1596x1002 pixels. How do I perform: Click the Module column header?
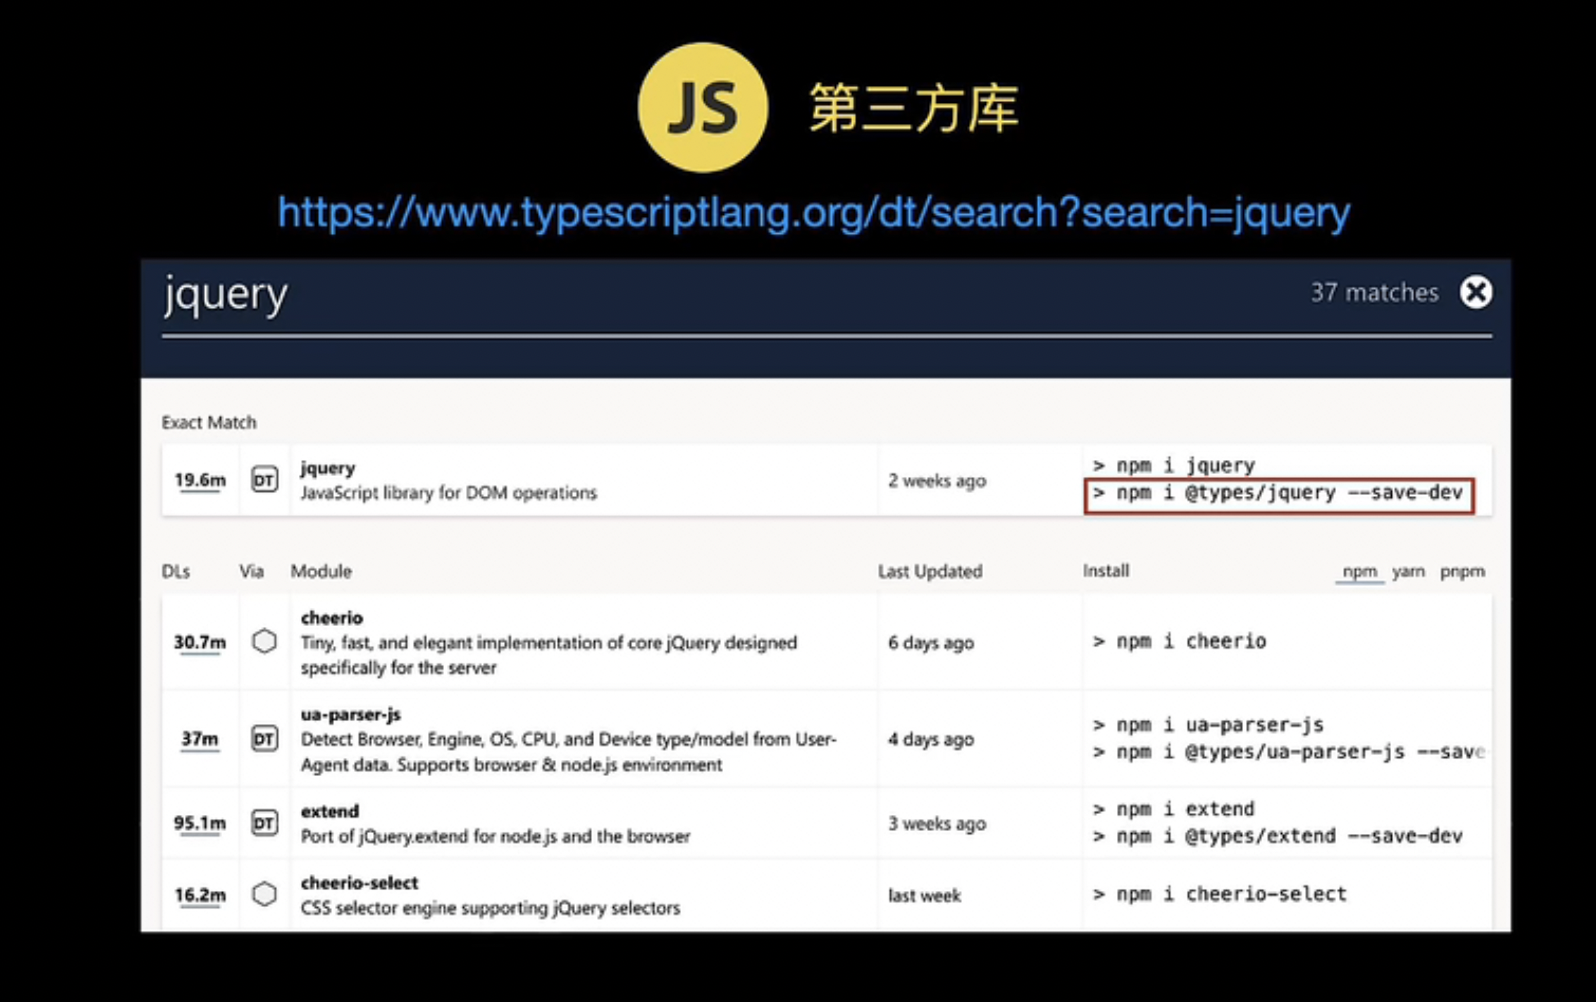click(x=321, y=571)
